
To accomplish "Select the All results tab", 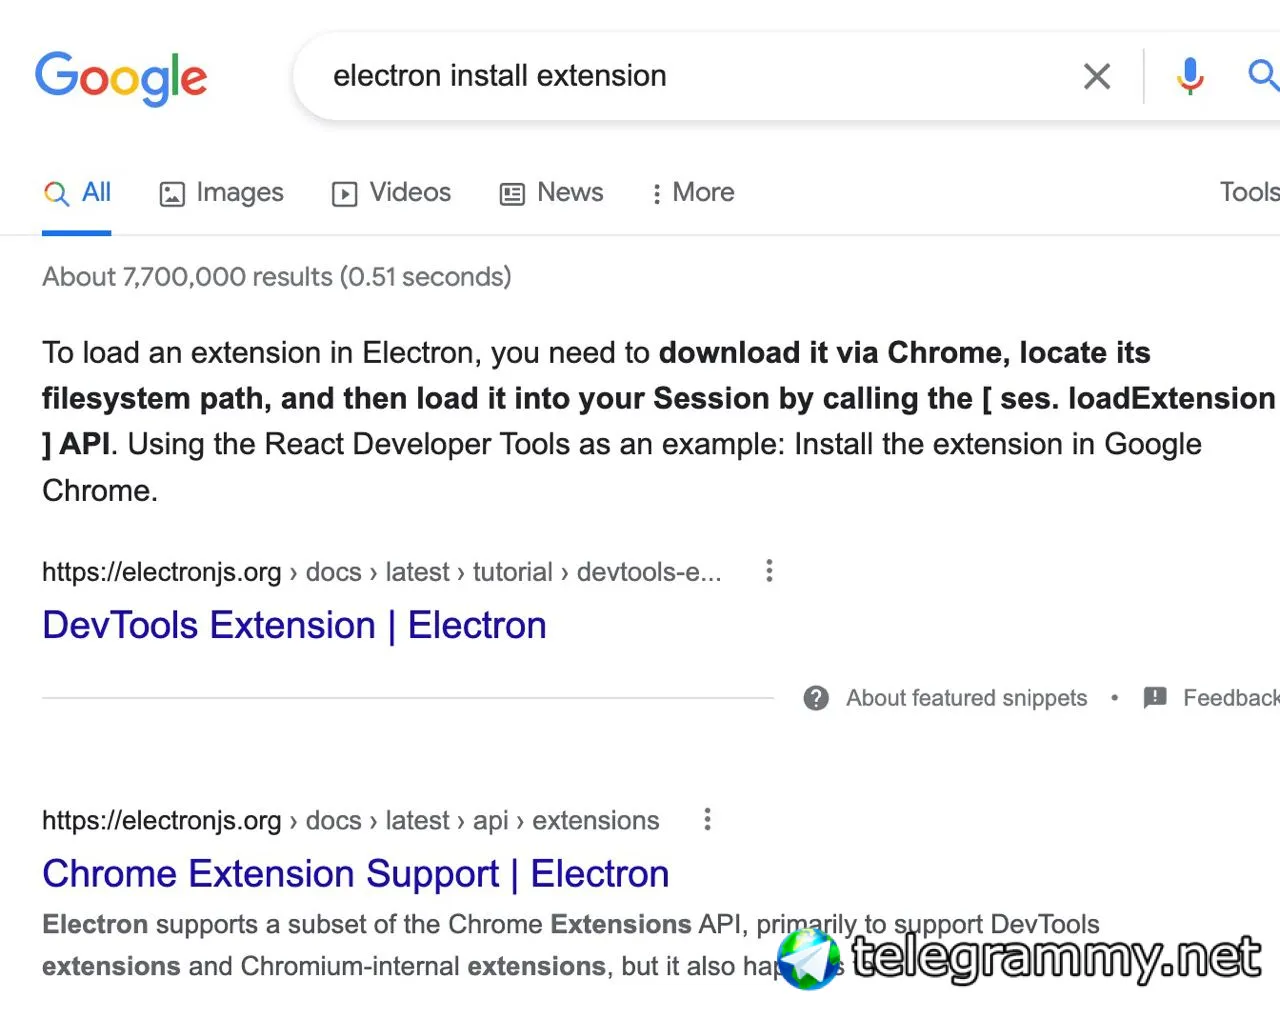I will [77, 193].
